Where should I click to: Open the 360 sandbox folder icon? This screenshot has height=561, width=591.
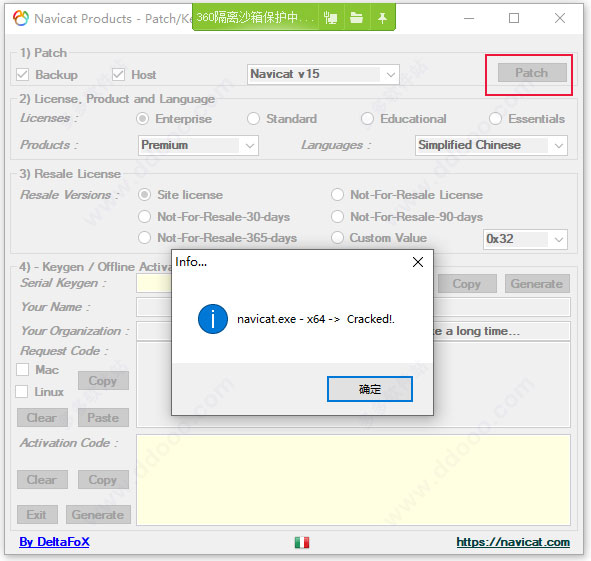click(356, 17)
